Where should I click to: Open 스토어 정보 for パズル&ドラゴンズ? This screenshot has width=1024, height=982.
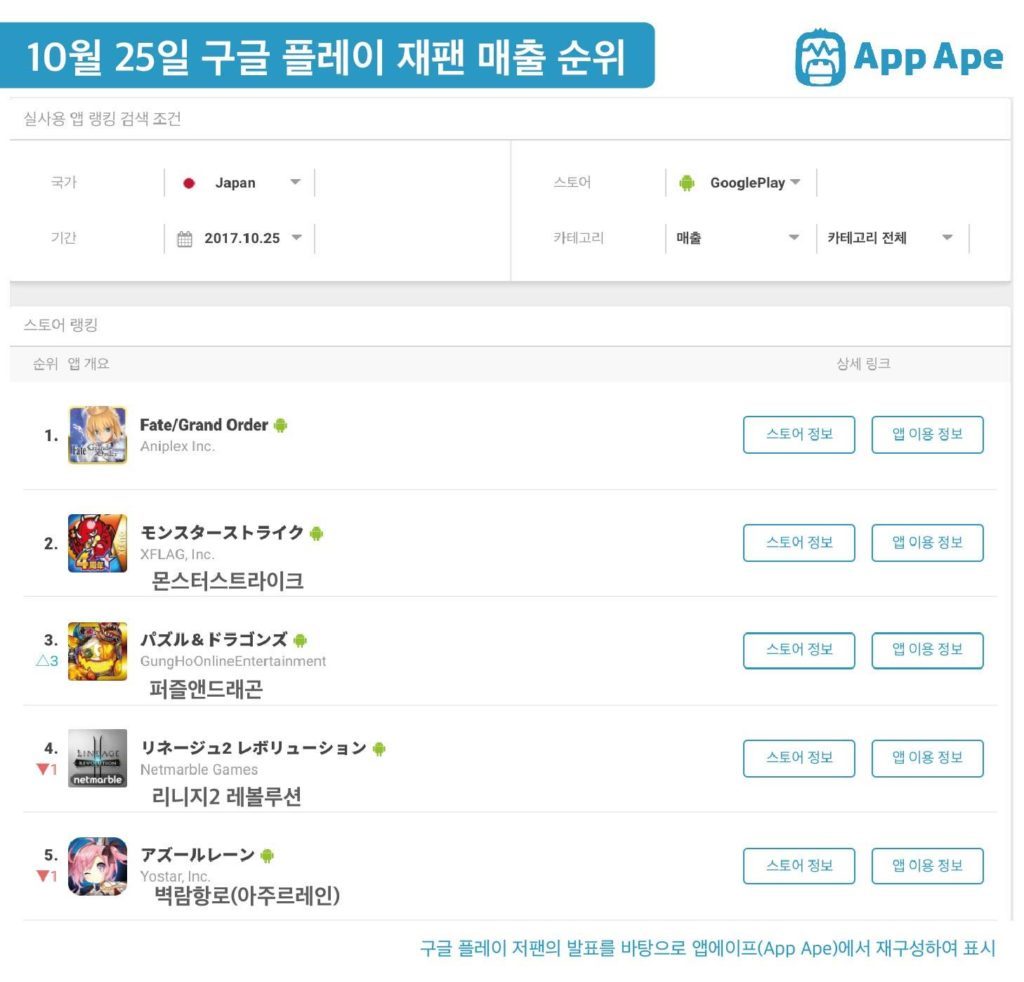coord(799,650)
